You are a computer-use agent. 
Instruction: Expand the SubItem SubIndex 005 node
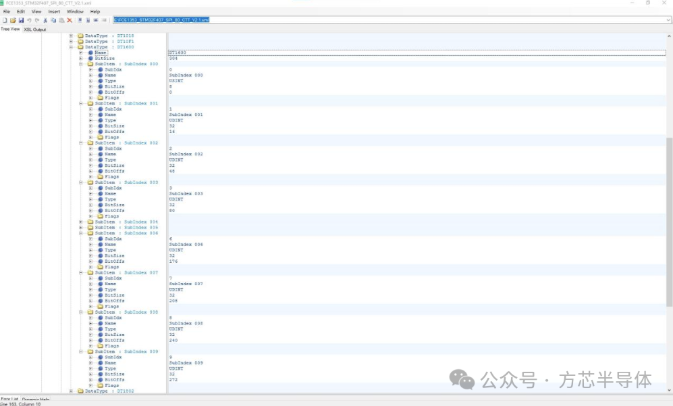pyautogui.click(x=81, y=227)
